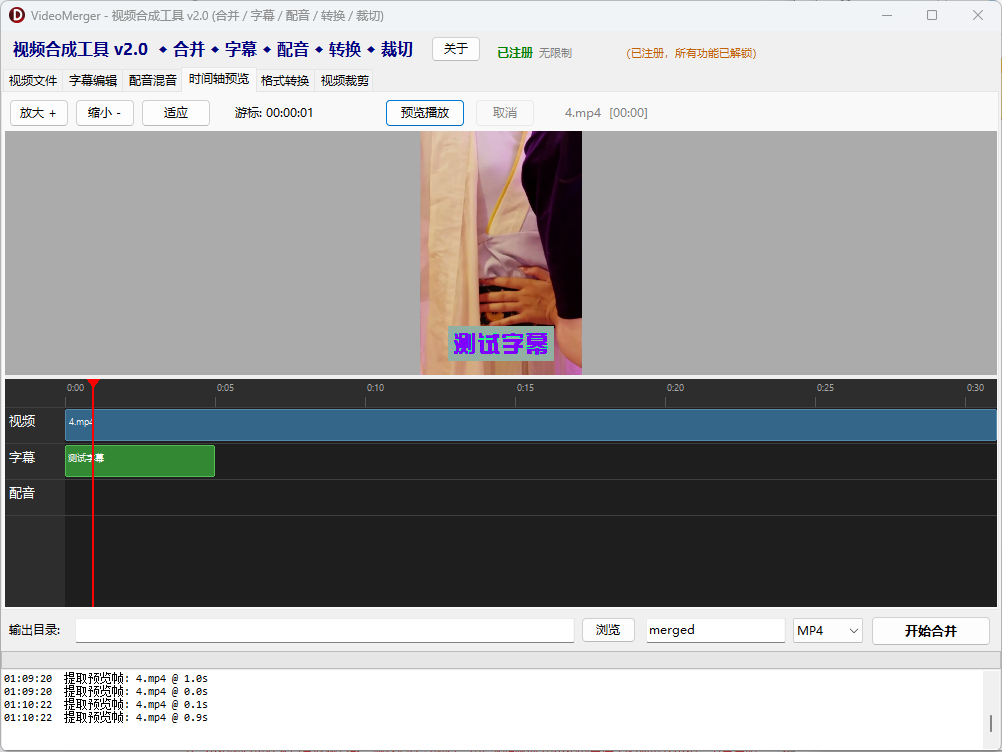Screen dimensions: 1002x752
Task: Zoom out timeline with 缩小 - button
Action: (x=105, y=113)
